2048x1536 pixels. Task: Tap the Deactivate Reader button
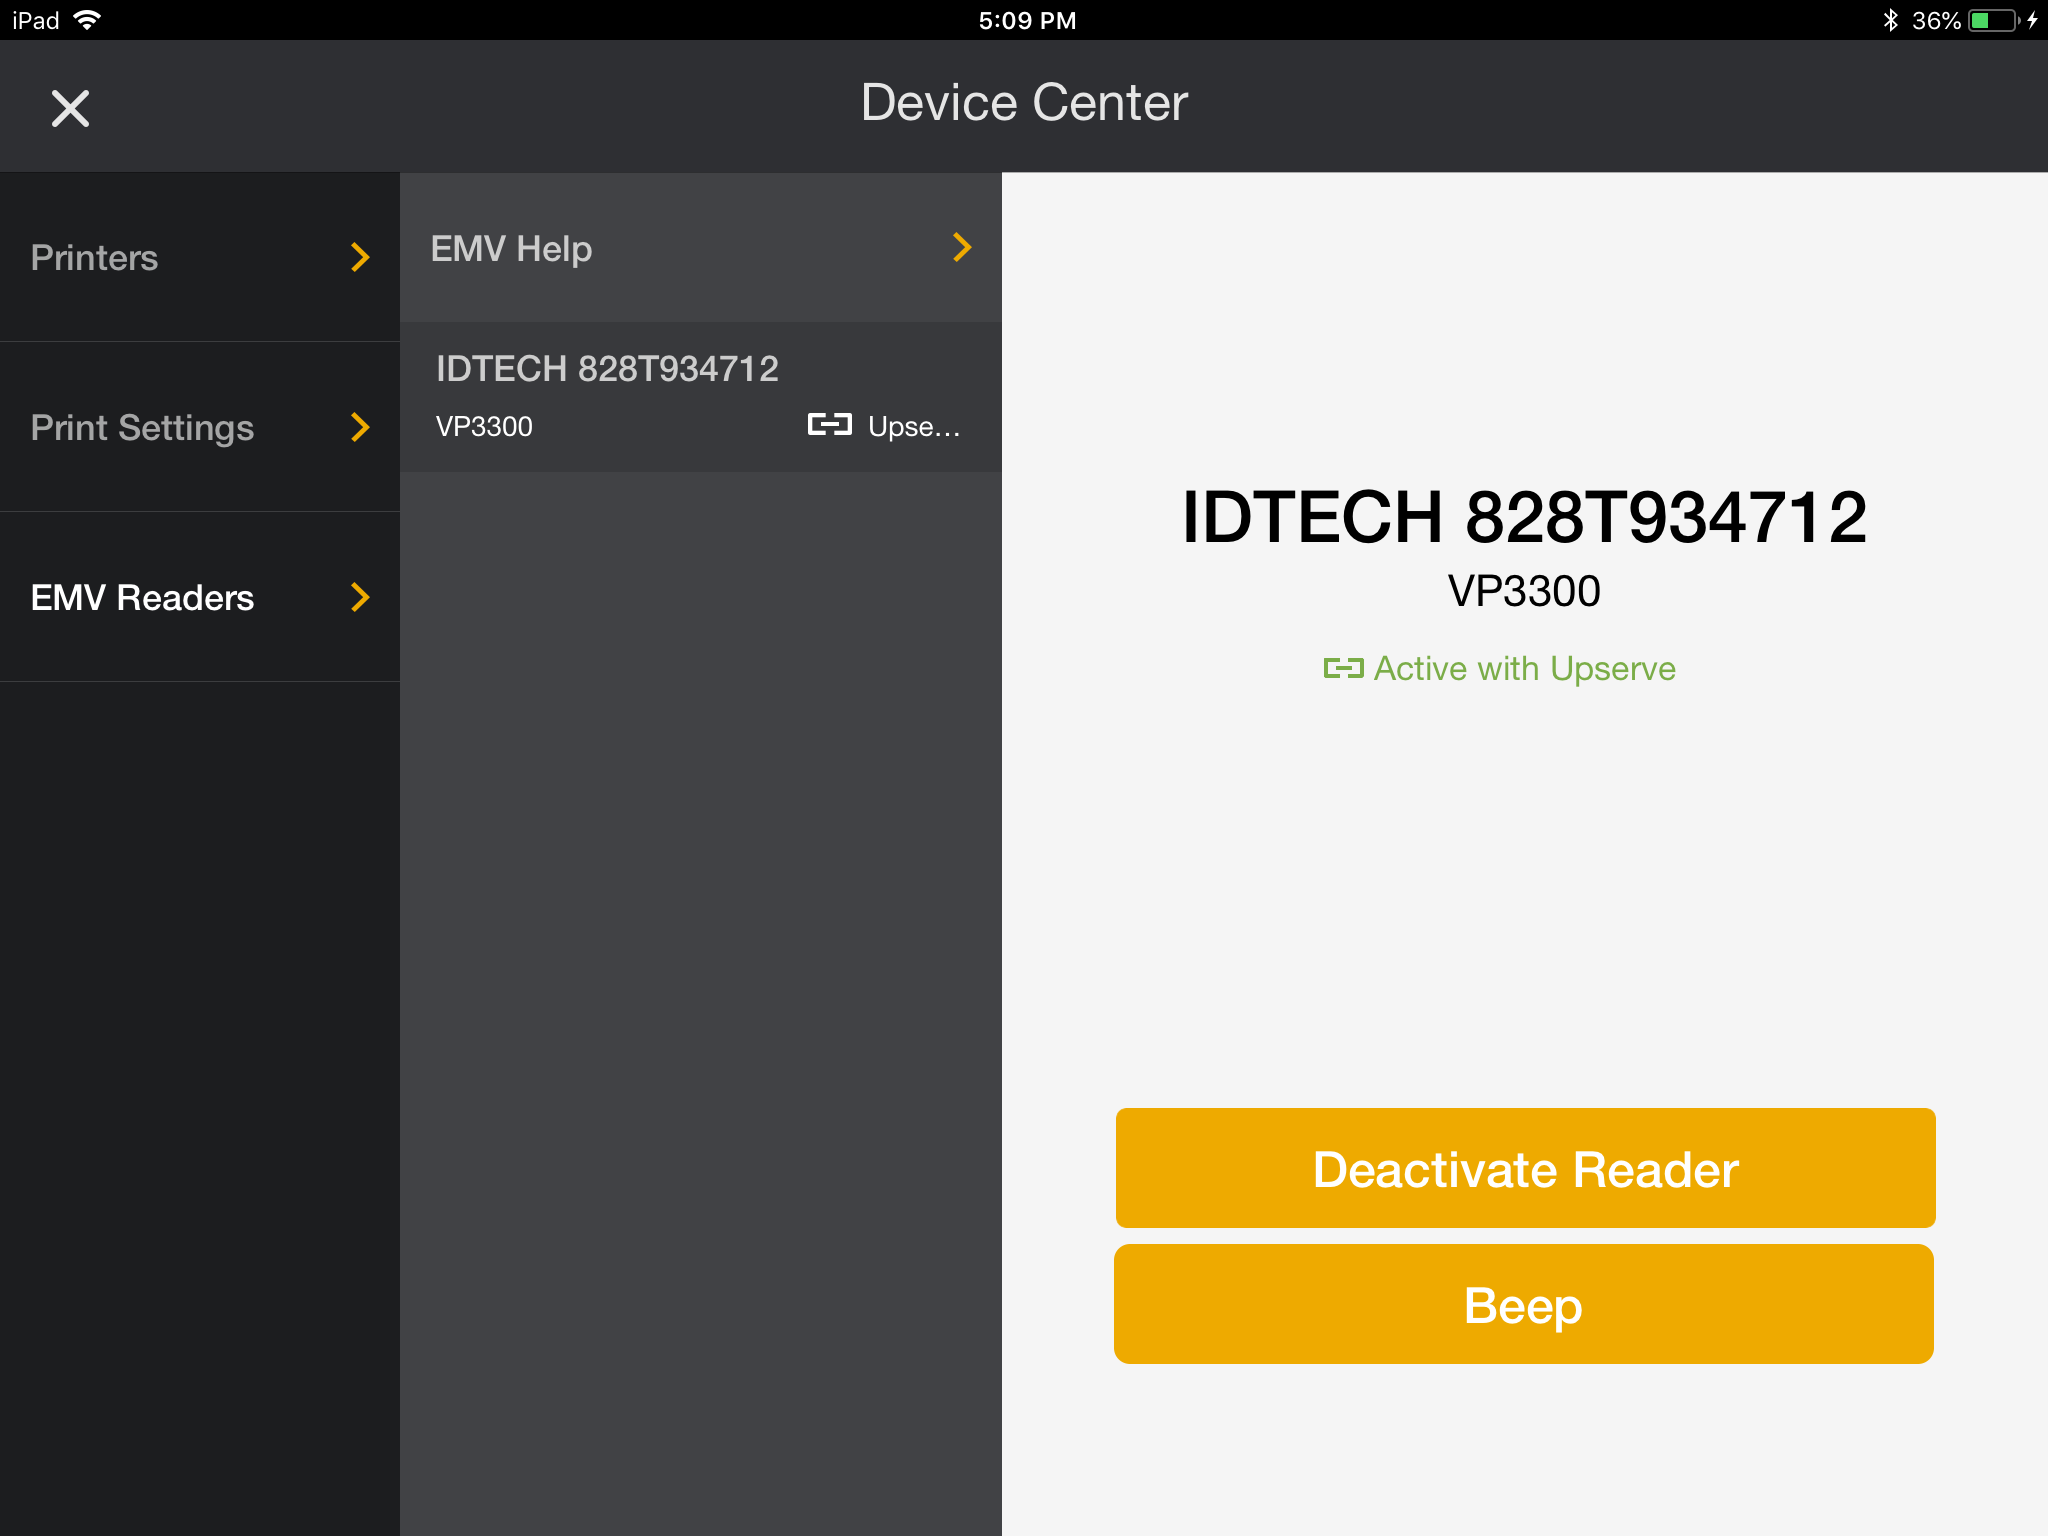tap(1524, 1167)
